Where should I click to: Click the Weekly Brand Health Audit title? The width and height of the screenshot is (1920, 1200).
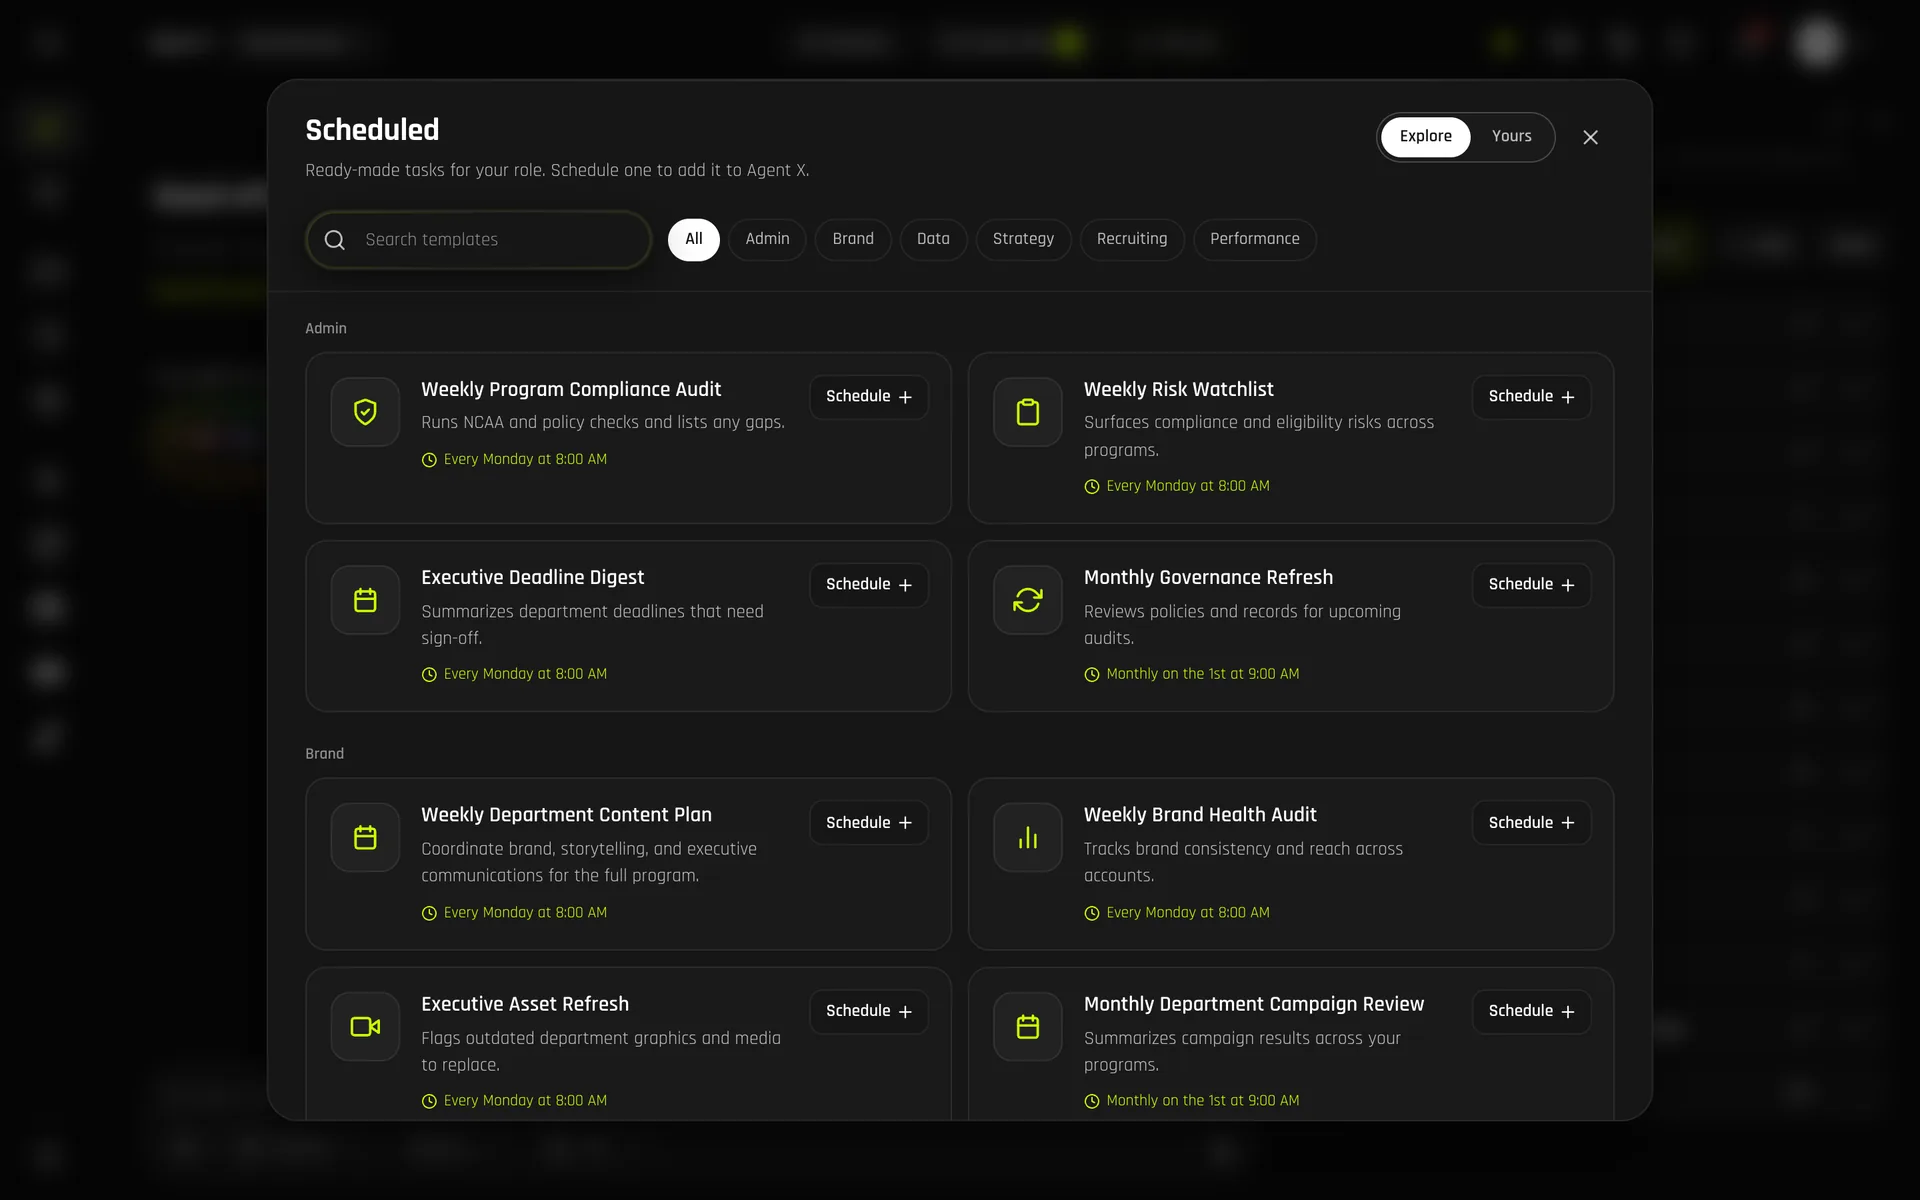pos(1200,815)
